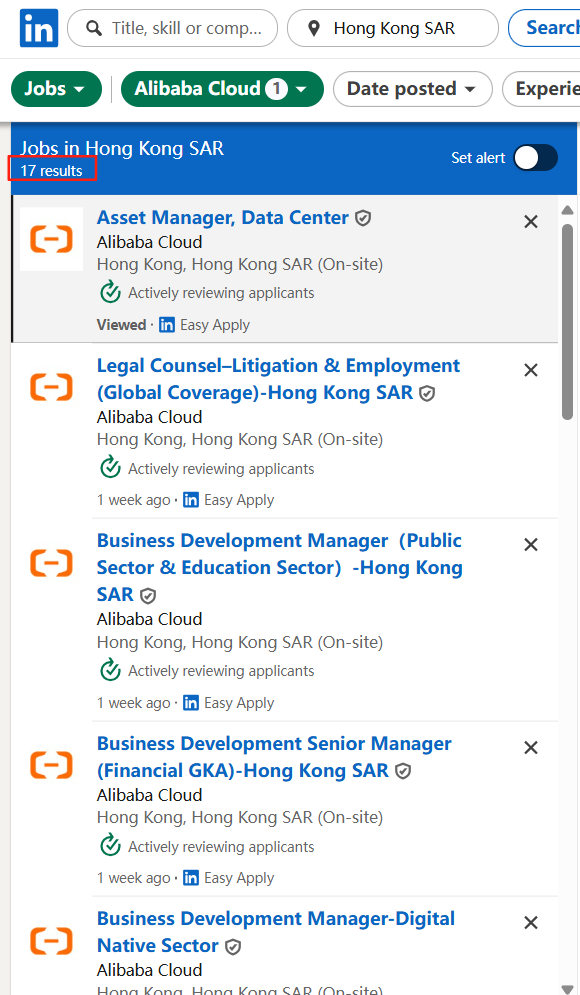Click the 'Set alert' label text
Screen dimensions: 580x995
point(478,158)
